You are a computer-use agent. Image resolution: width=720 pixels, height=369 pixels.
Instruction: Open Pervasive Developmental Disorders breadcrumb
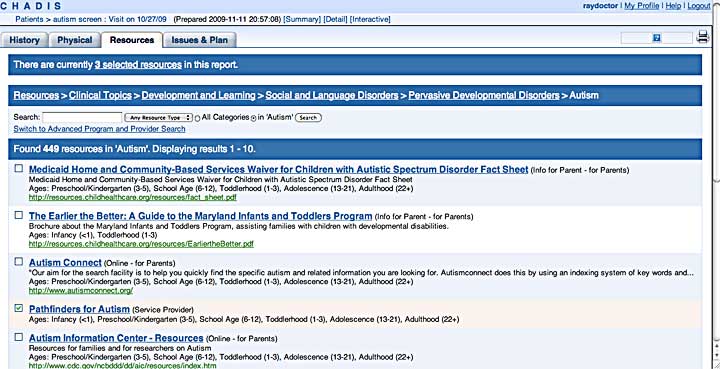(x=484, y=95)
